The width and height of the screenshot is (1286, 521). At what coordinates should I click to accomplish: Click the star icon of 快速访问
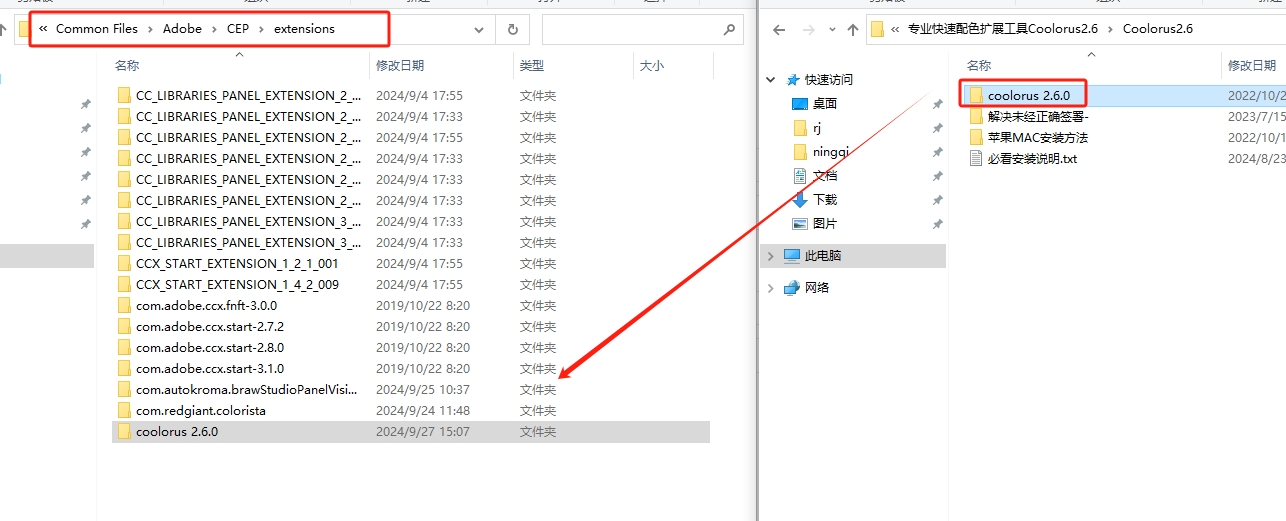point(794,79)
